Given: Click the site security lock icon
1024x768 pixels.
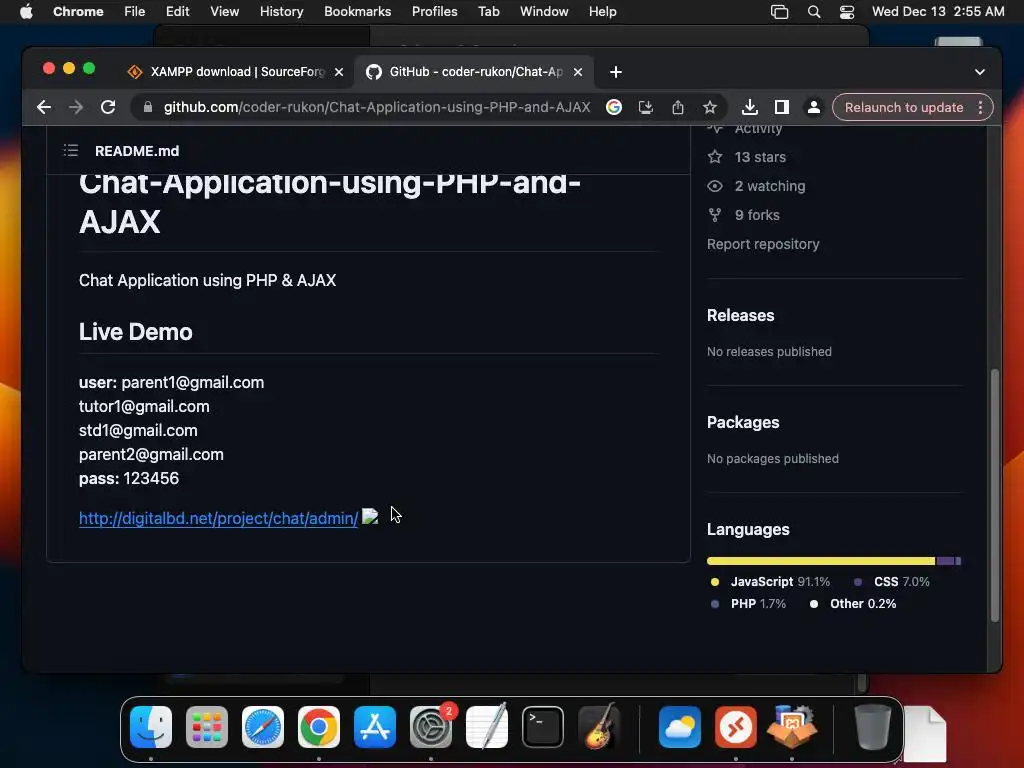Looking at the screenshot, I should [148, 107].
